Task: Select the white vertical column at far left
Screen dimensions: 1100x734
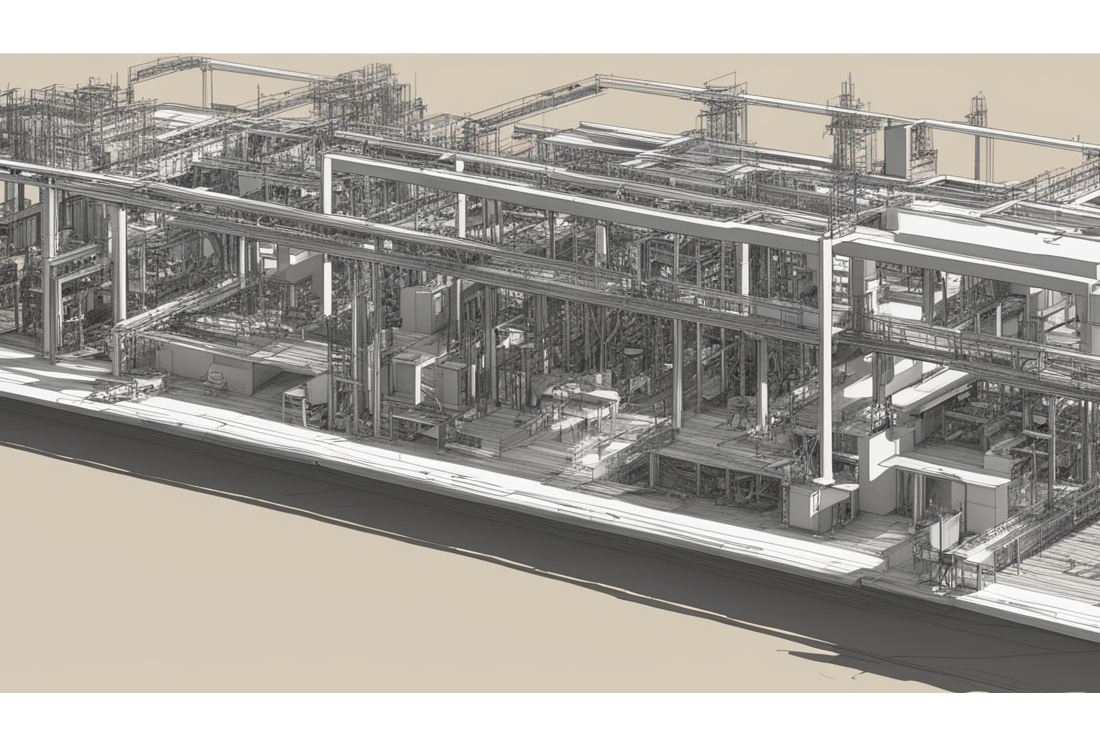Action: [49, 270]
